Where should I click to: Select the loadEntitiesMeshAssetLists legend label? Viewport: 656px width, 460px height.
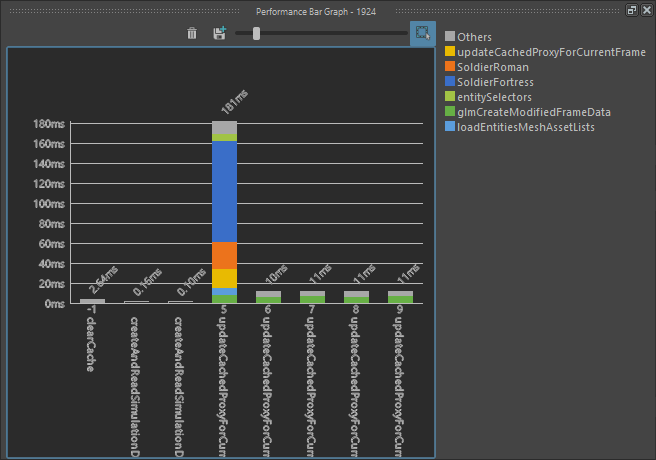[526, 128]
